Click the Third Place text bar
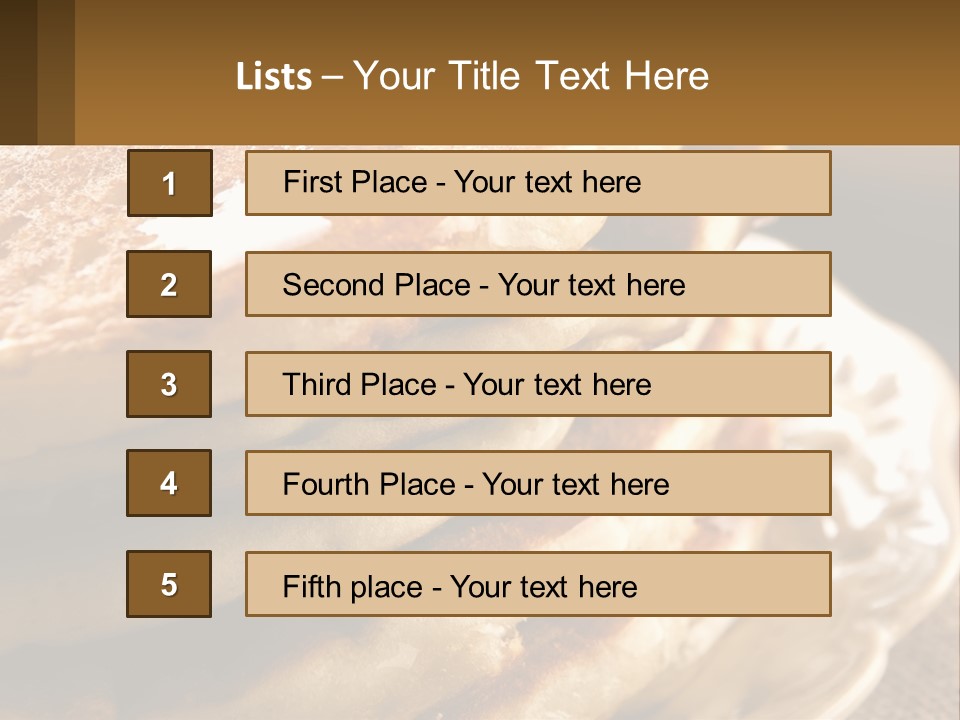Viewport: 960px width, 720px height. click(538, 384)
